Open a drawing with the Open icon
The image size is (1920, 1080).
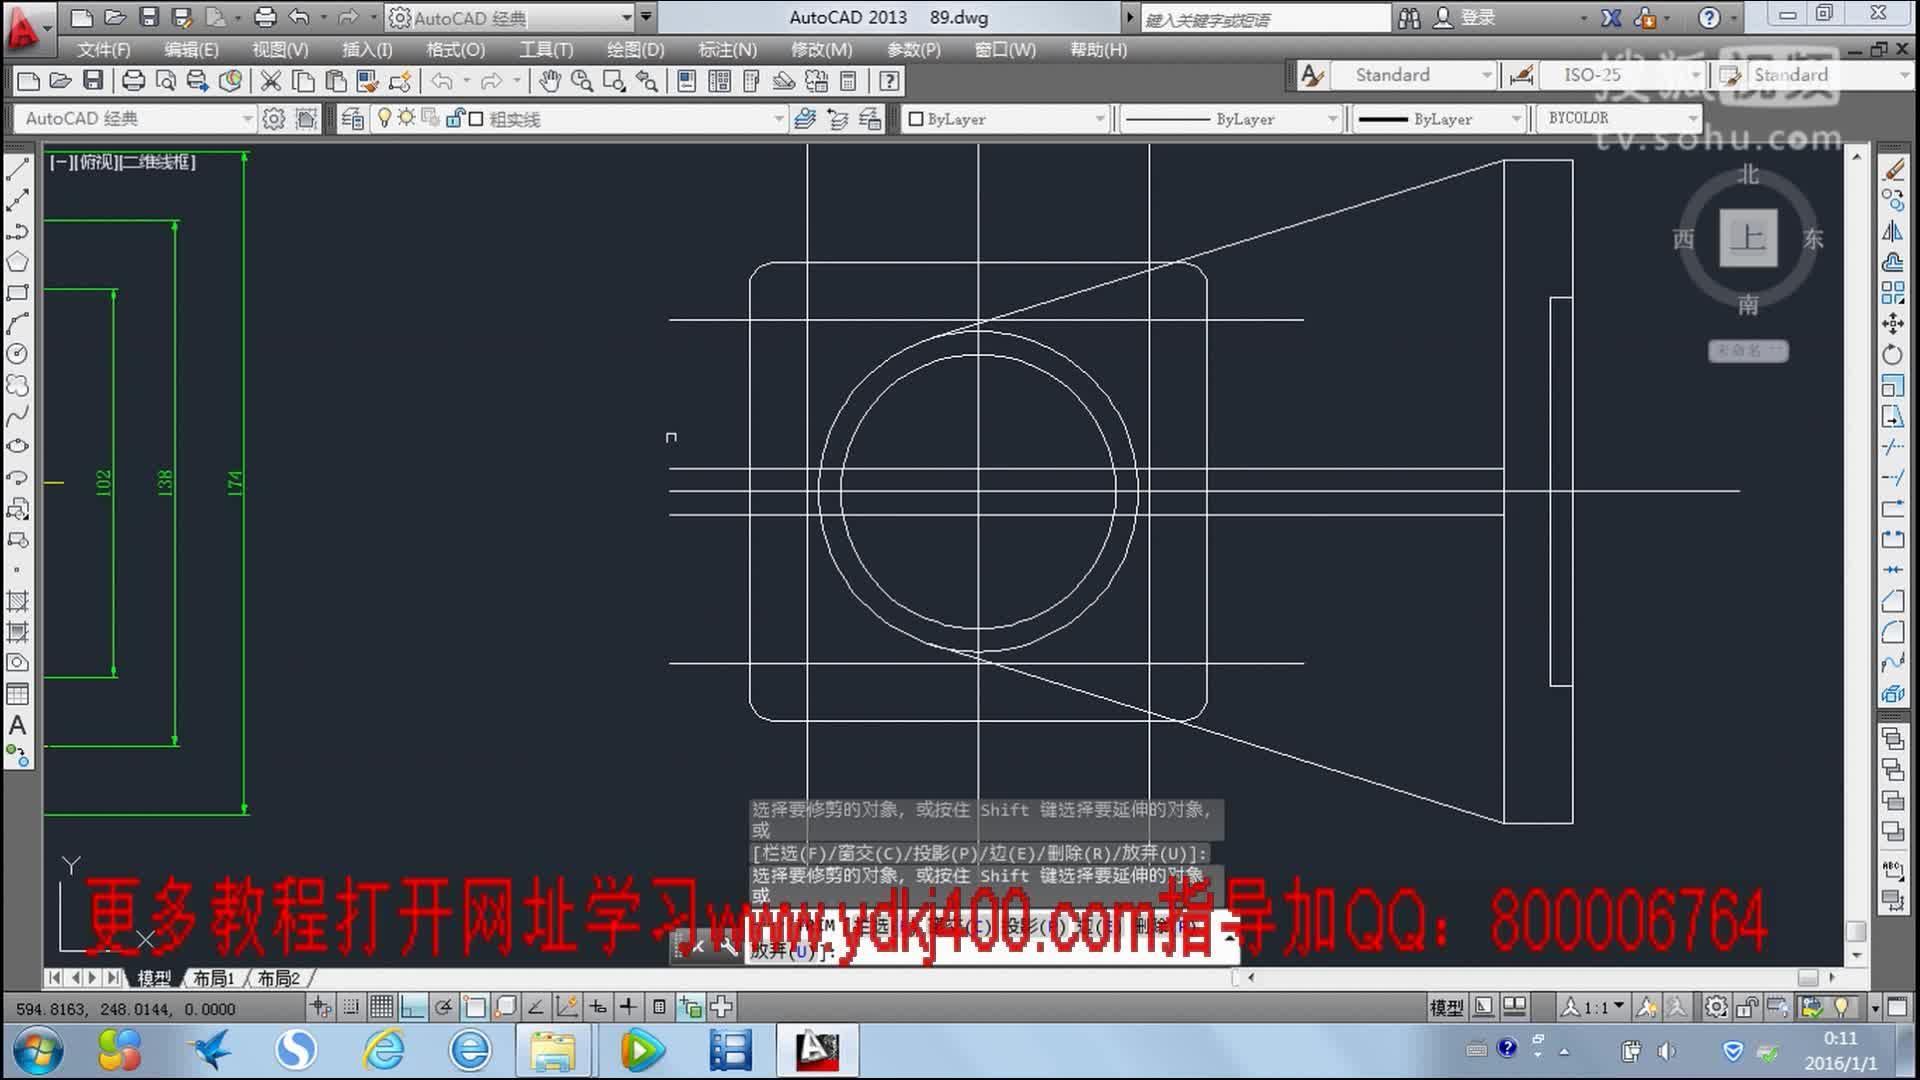click(114, 17)
